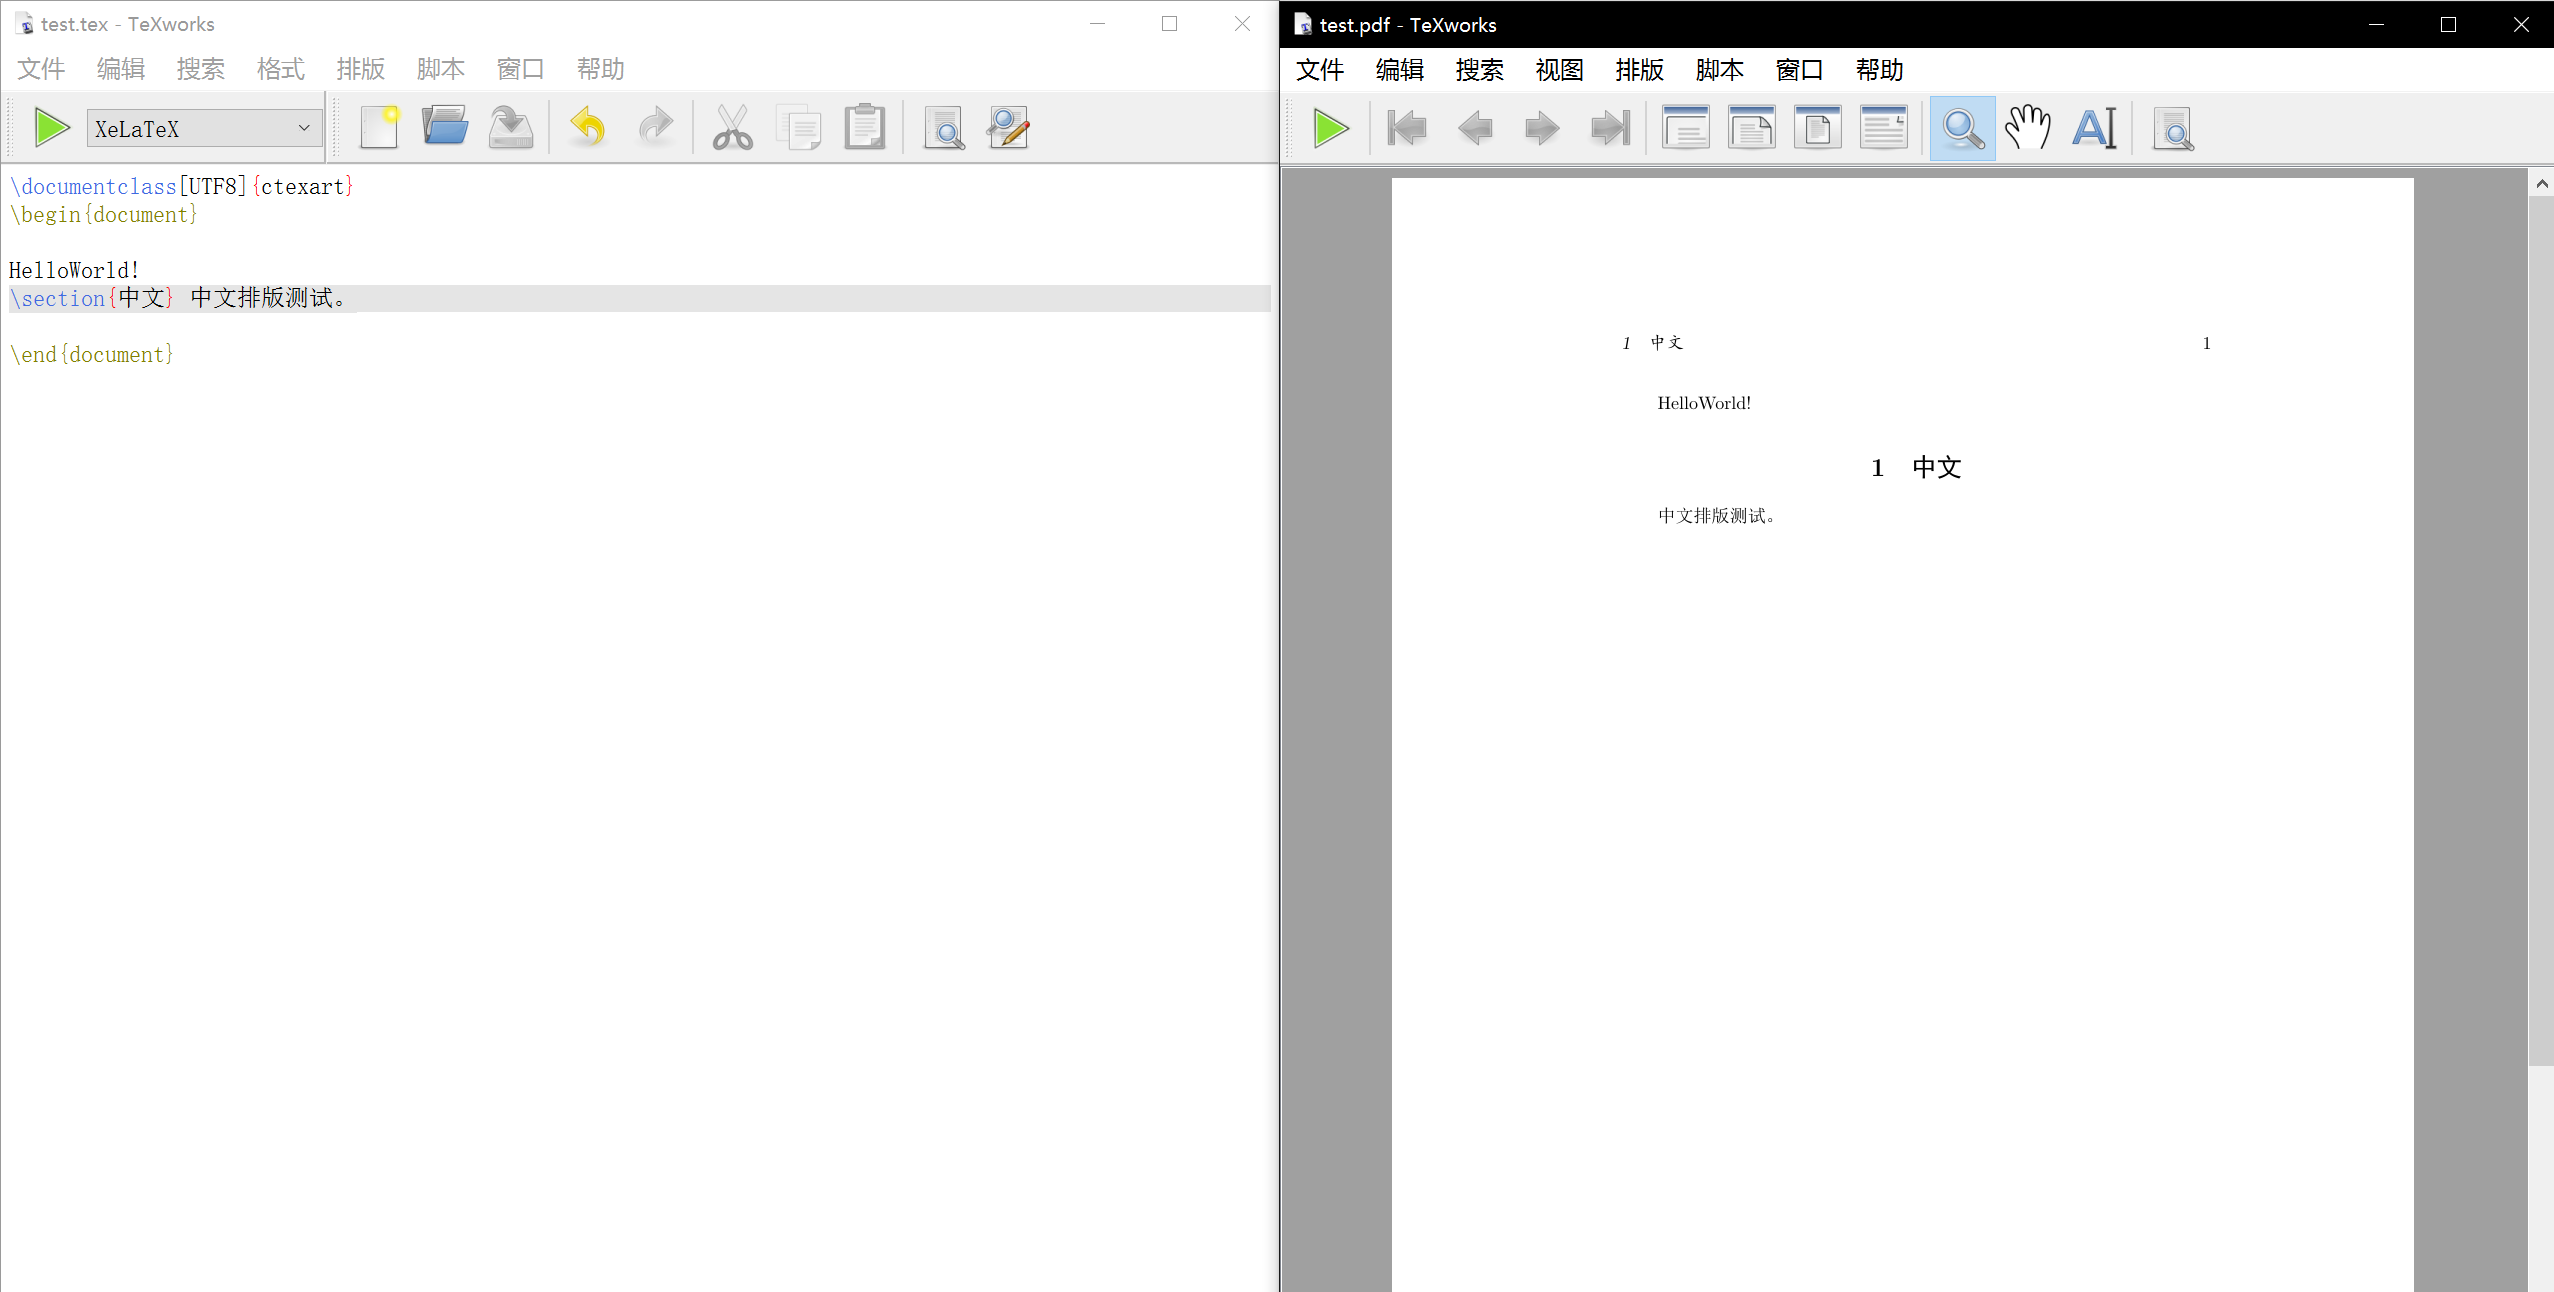
Task: Open the 格式 menu in editor window
Action: tap(280, 69)
